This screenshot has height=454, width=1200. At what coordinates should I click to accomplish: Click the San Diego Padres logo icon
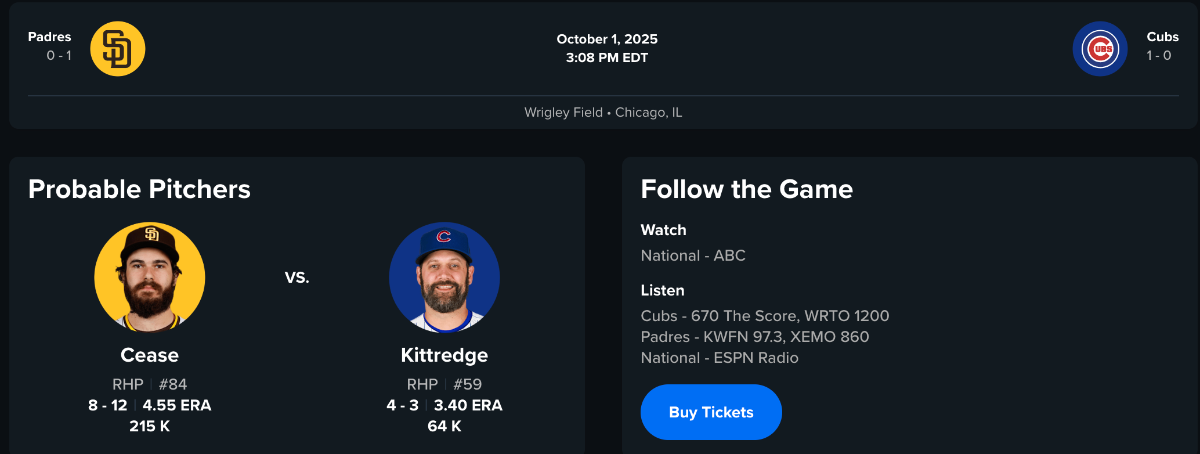point(118,48)
